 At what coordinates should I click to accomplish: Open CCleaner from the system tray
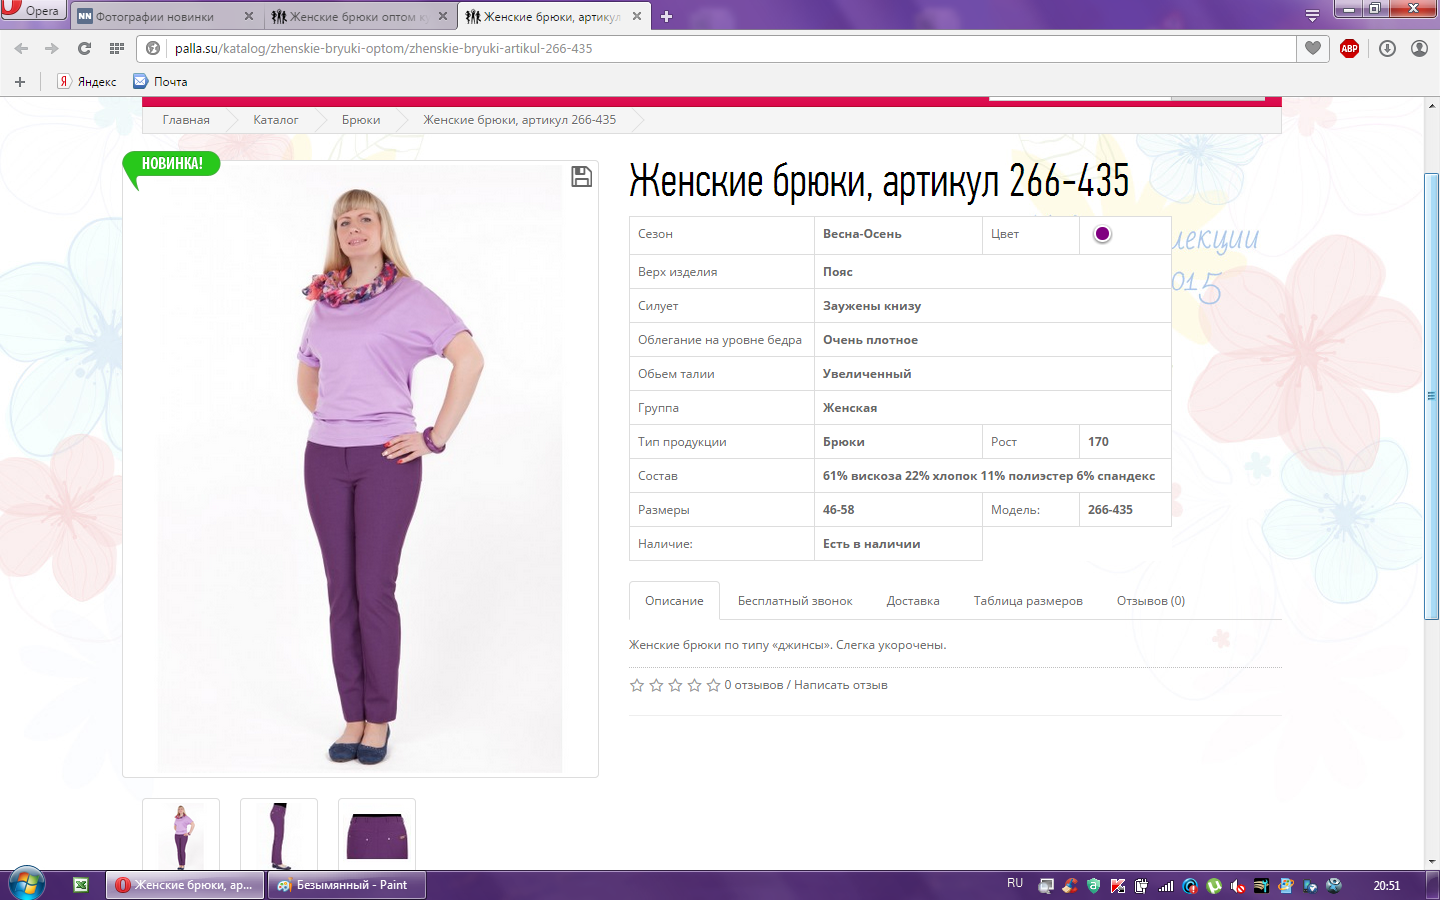click(1070, 886)
